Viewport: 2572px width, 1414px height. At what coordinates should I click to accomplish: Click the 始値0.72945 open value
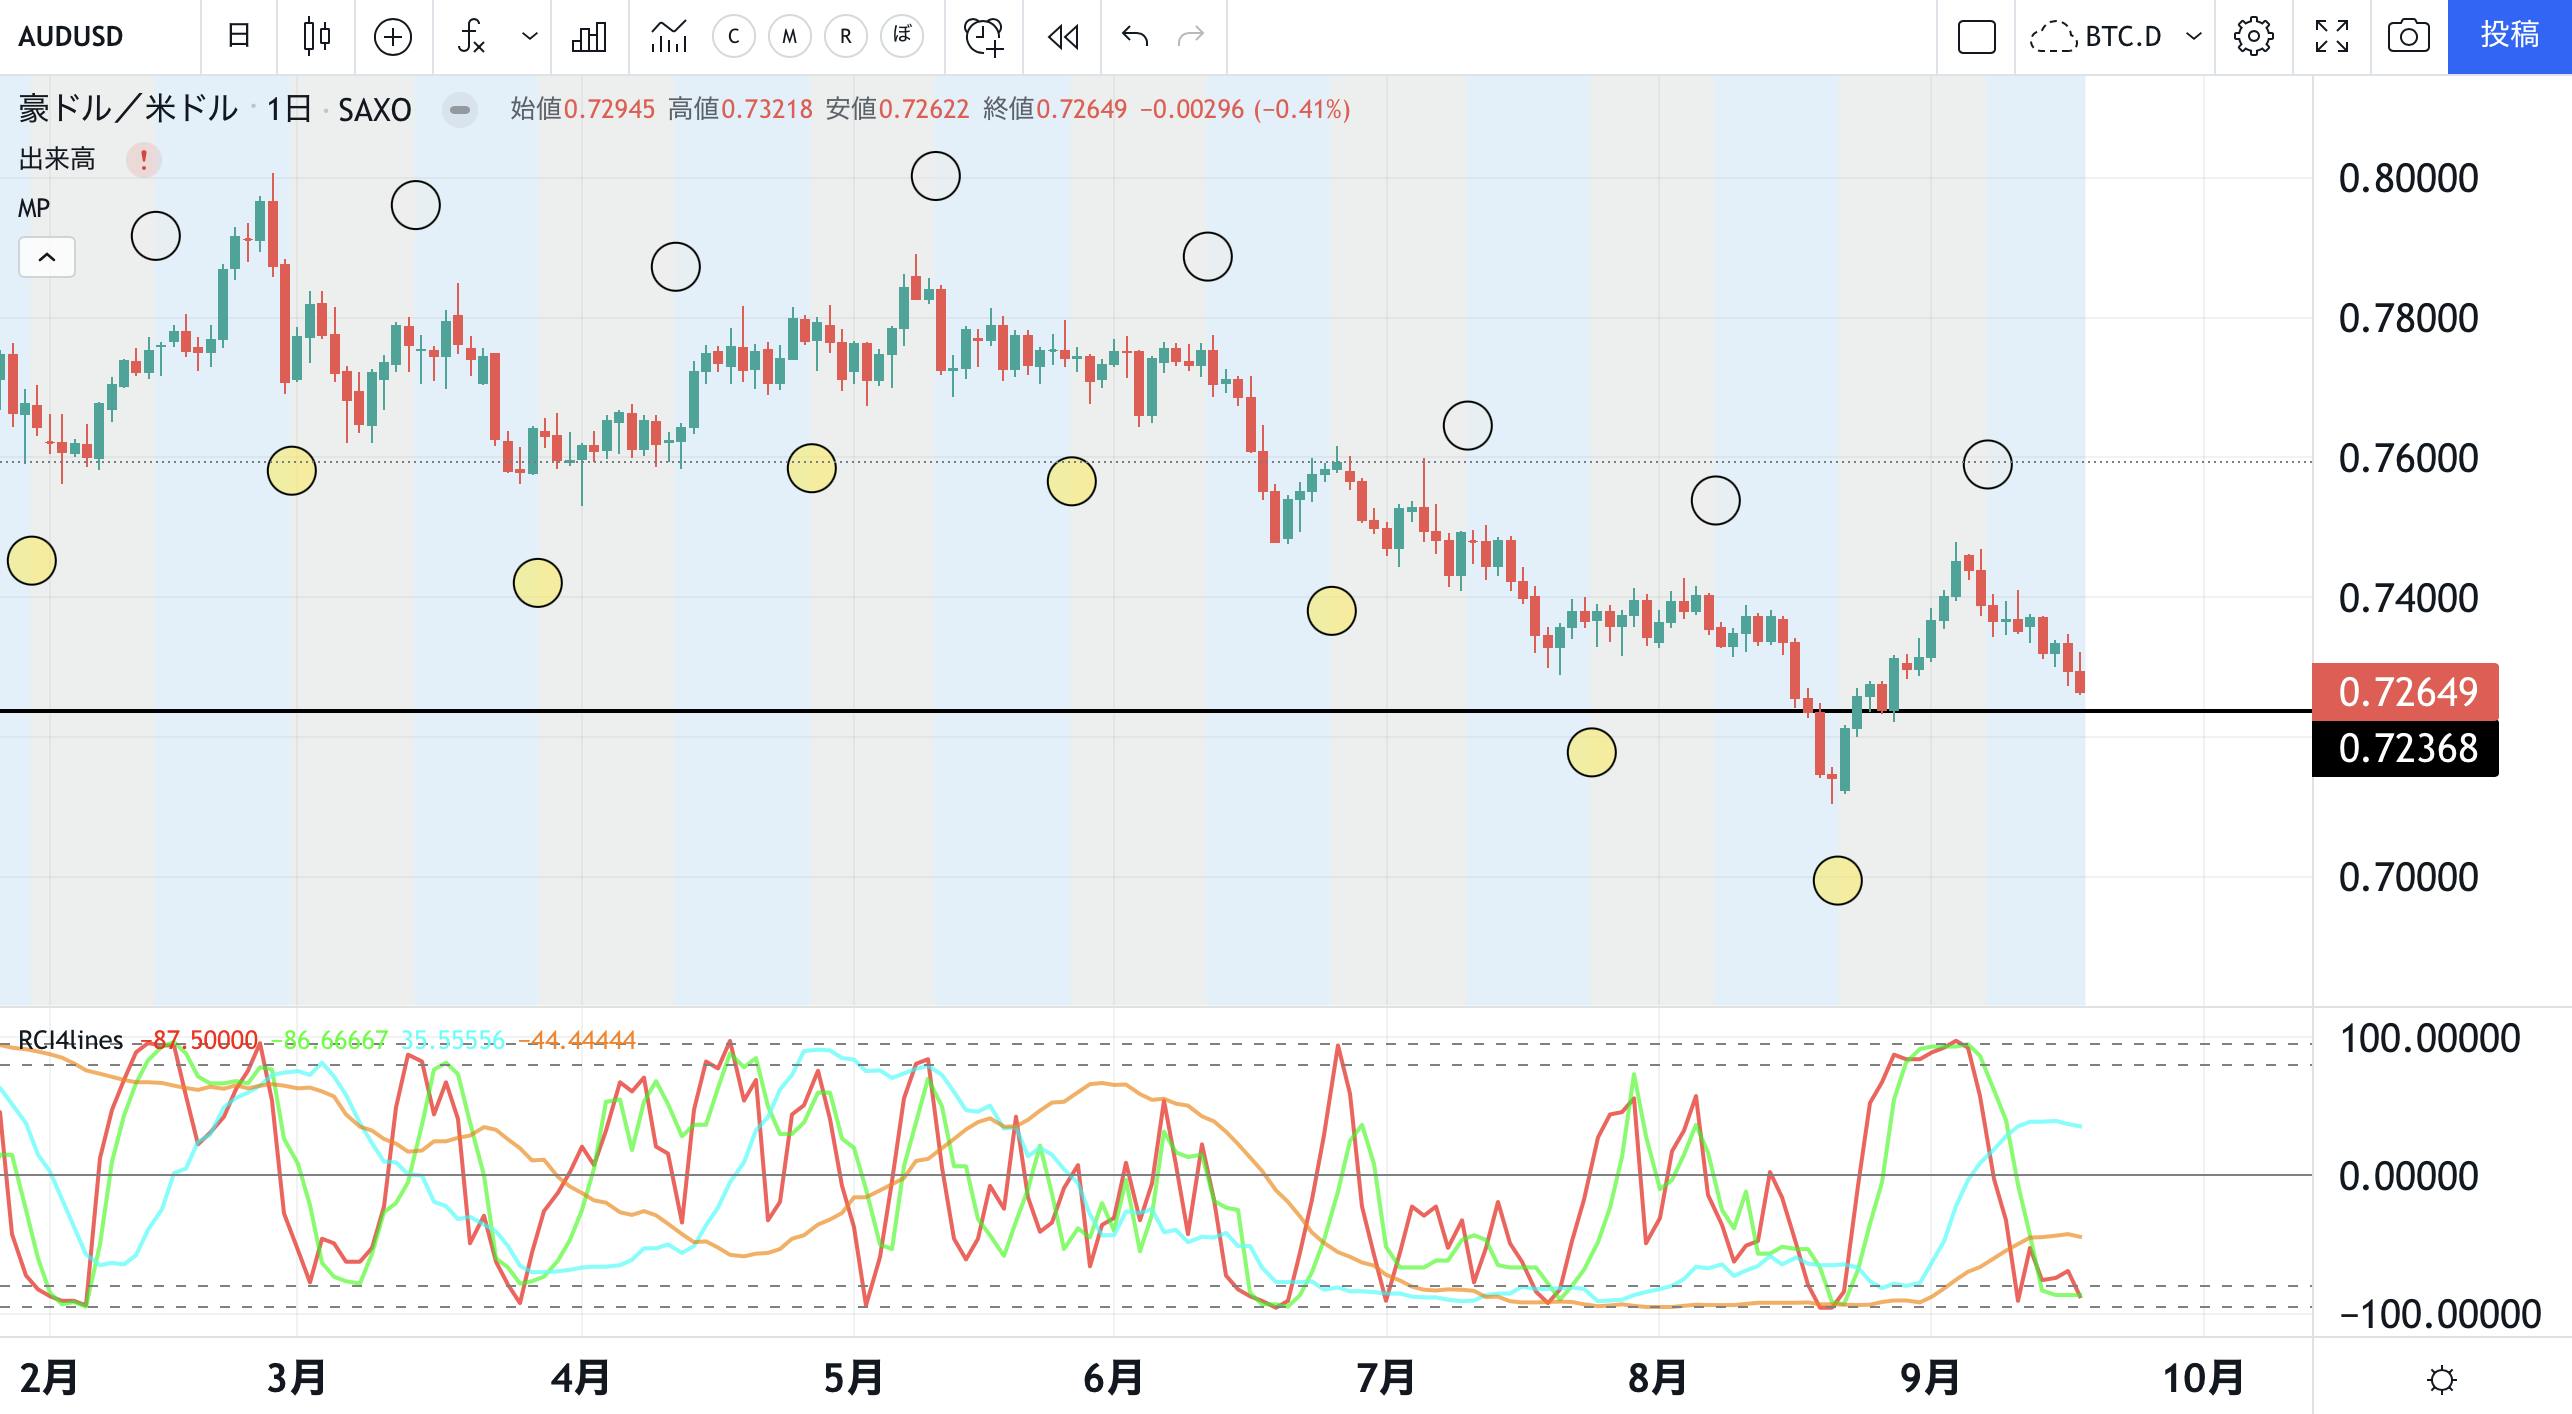click(582, 109)
